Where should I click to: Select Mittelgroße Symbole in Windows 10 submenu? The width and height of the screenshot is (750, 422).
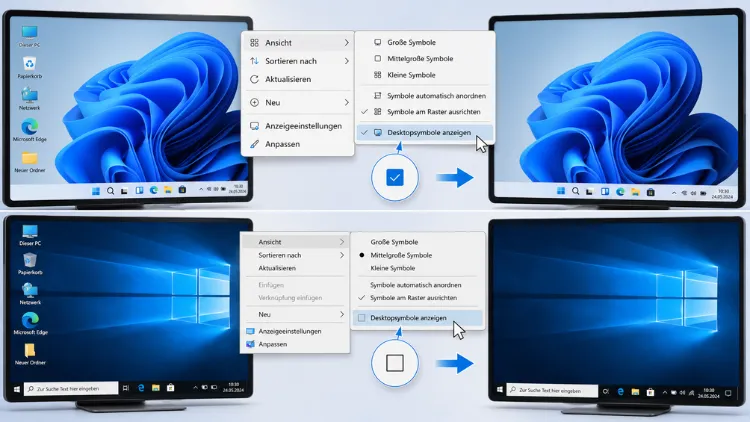(x=418, y=255)
